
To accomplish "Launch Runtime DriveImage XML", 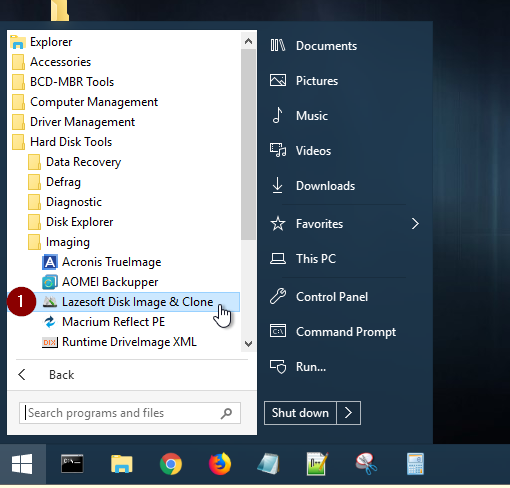I will click(x=124, y=342).
